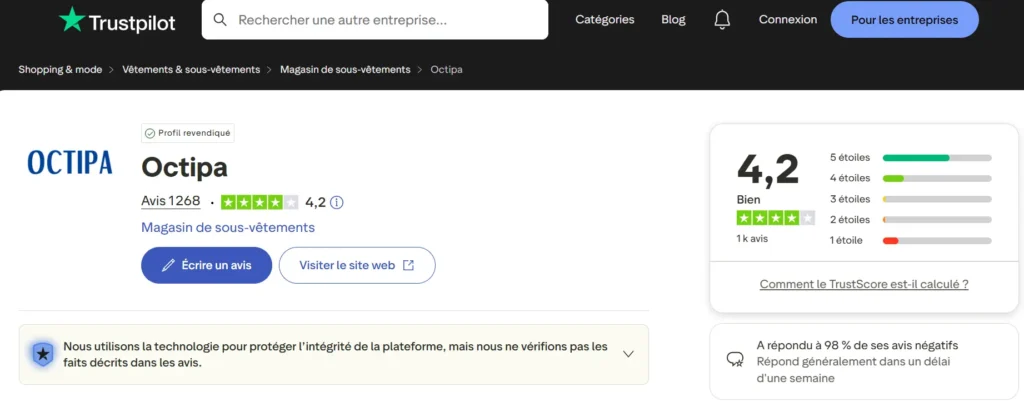
Task: Click the reply bubble icon beside response stats
Action: (x=735, y=360)
